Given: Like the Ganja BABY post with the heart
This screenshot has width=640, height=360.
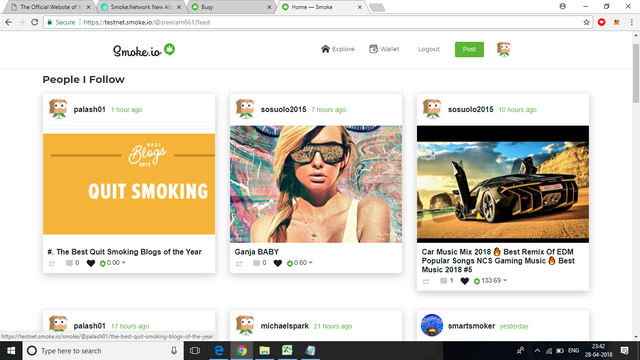Looking at the screenshot, I should click(278, 263).
